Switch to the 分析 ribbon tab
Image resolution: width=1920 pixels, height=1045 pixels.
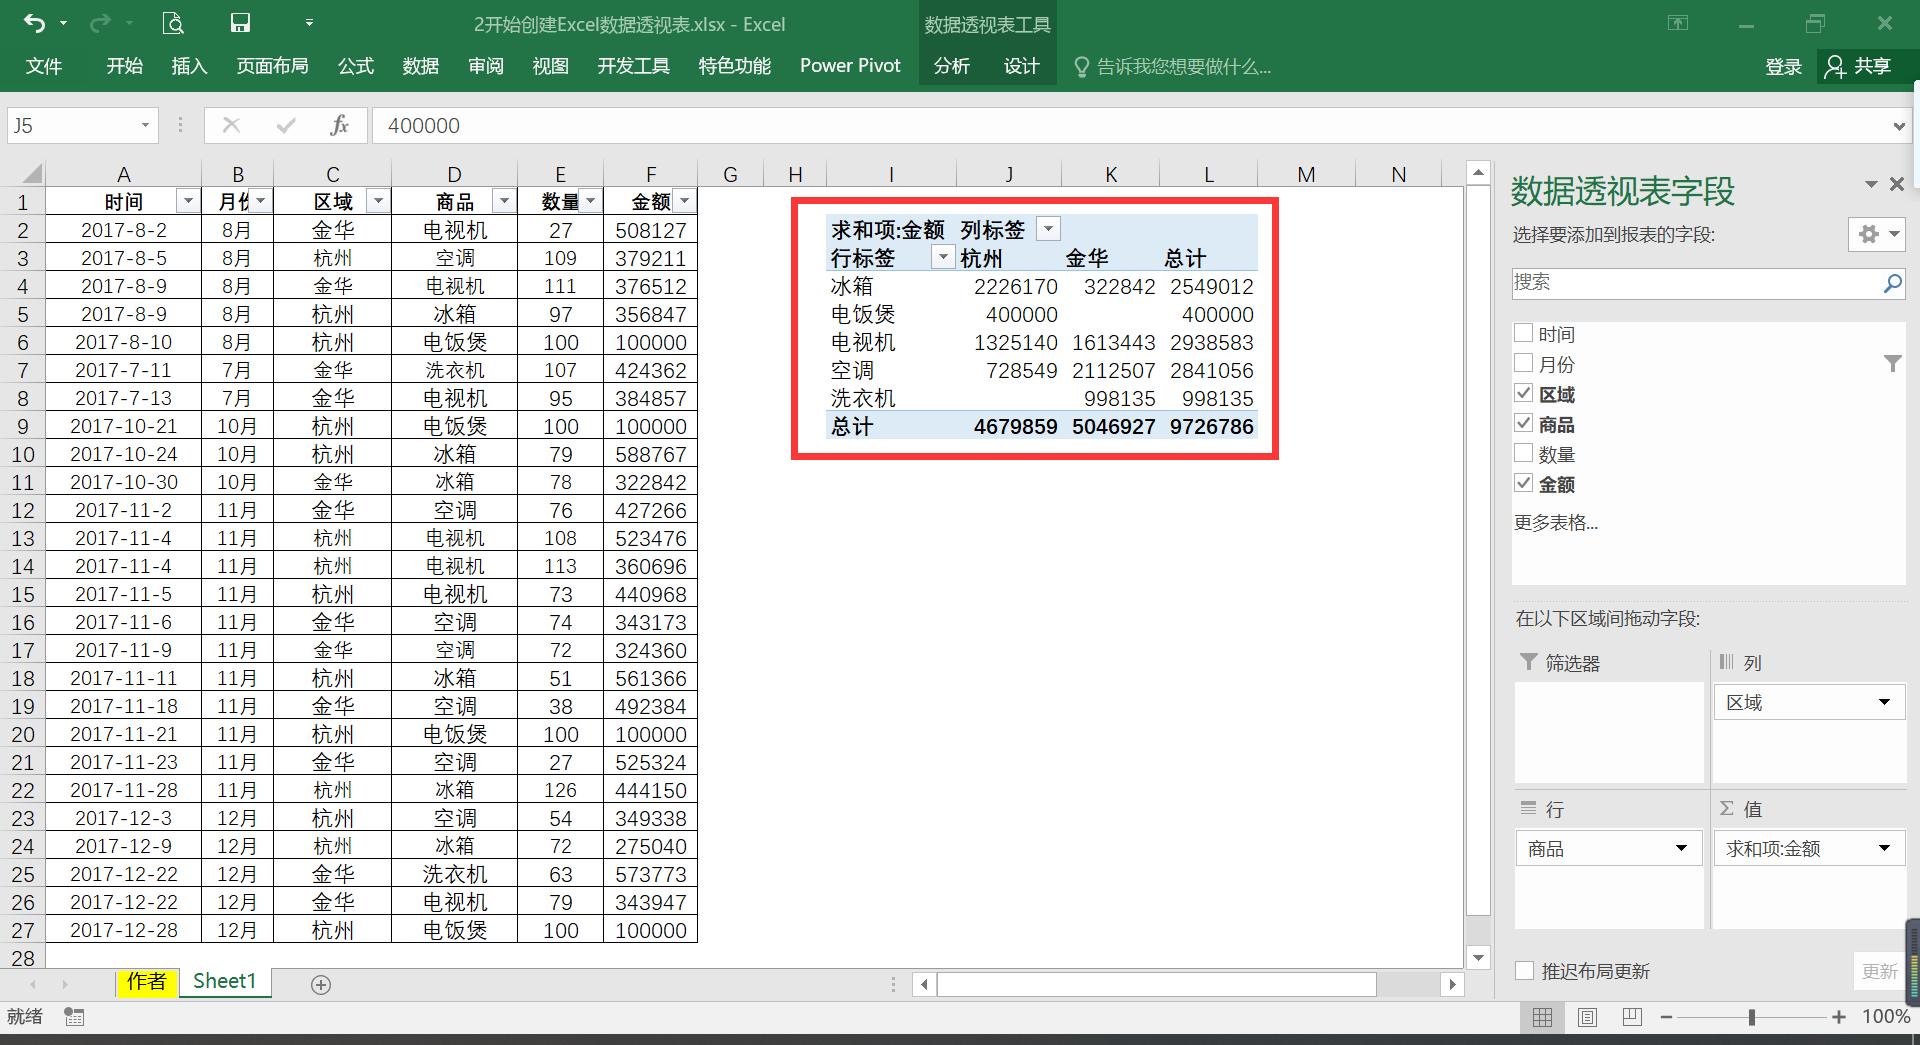click(951, 66)
